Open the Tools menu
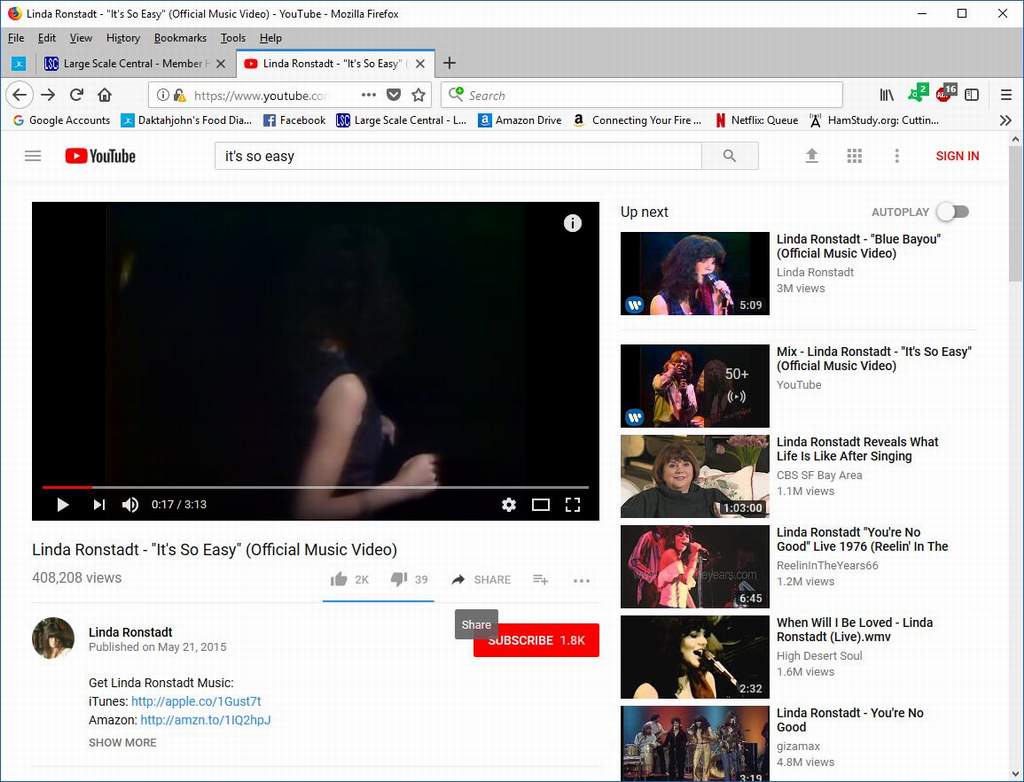 [x=233, y=38]
